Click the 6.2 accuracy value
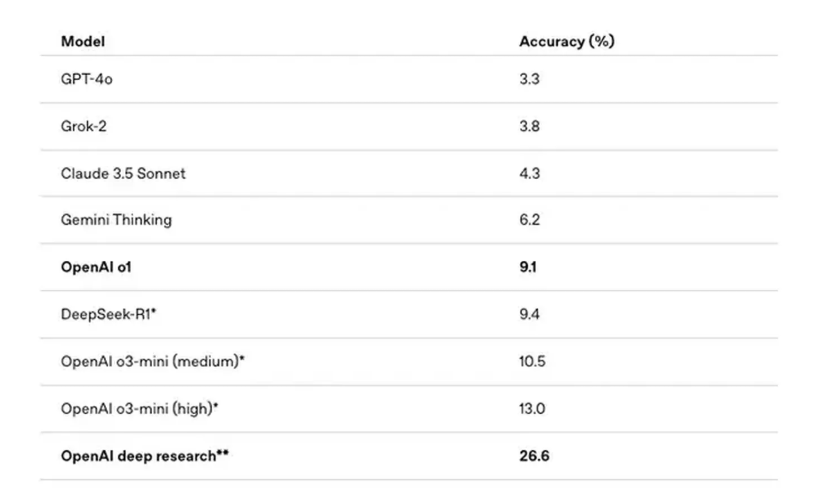The width and height of the screenshot is (826, 491). pyautogui.click(x=529, y=220)
